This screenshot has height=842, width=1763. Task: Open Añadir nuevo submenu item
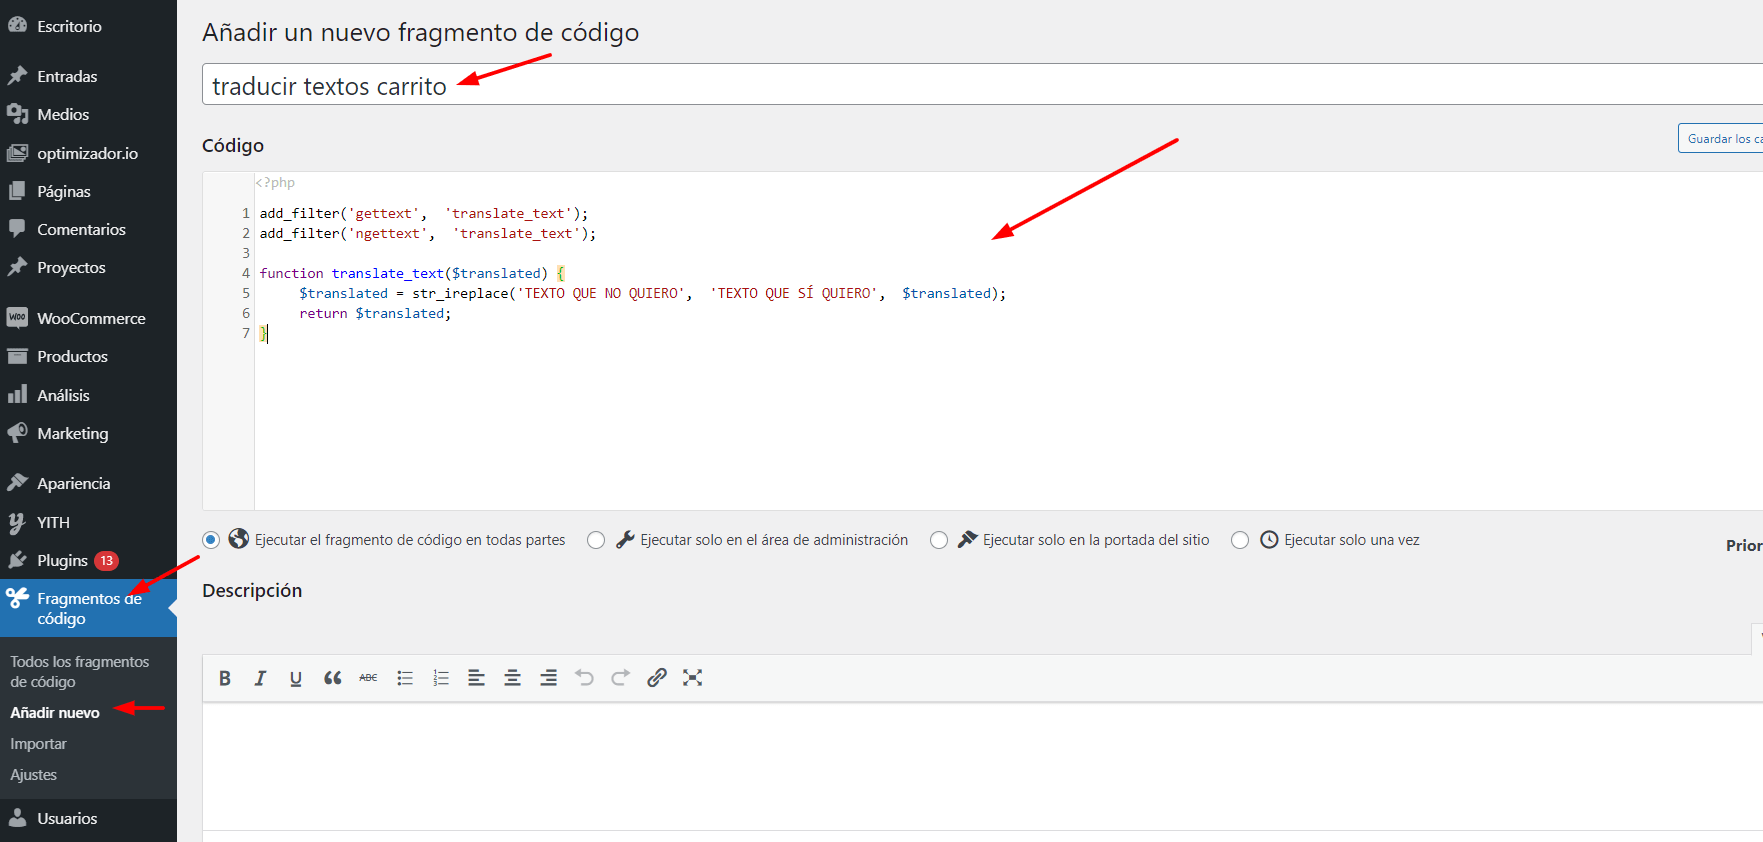tap(55, 713)
